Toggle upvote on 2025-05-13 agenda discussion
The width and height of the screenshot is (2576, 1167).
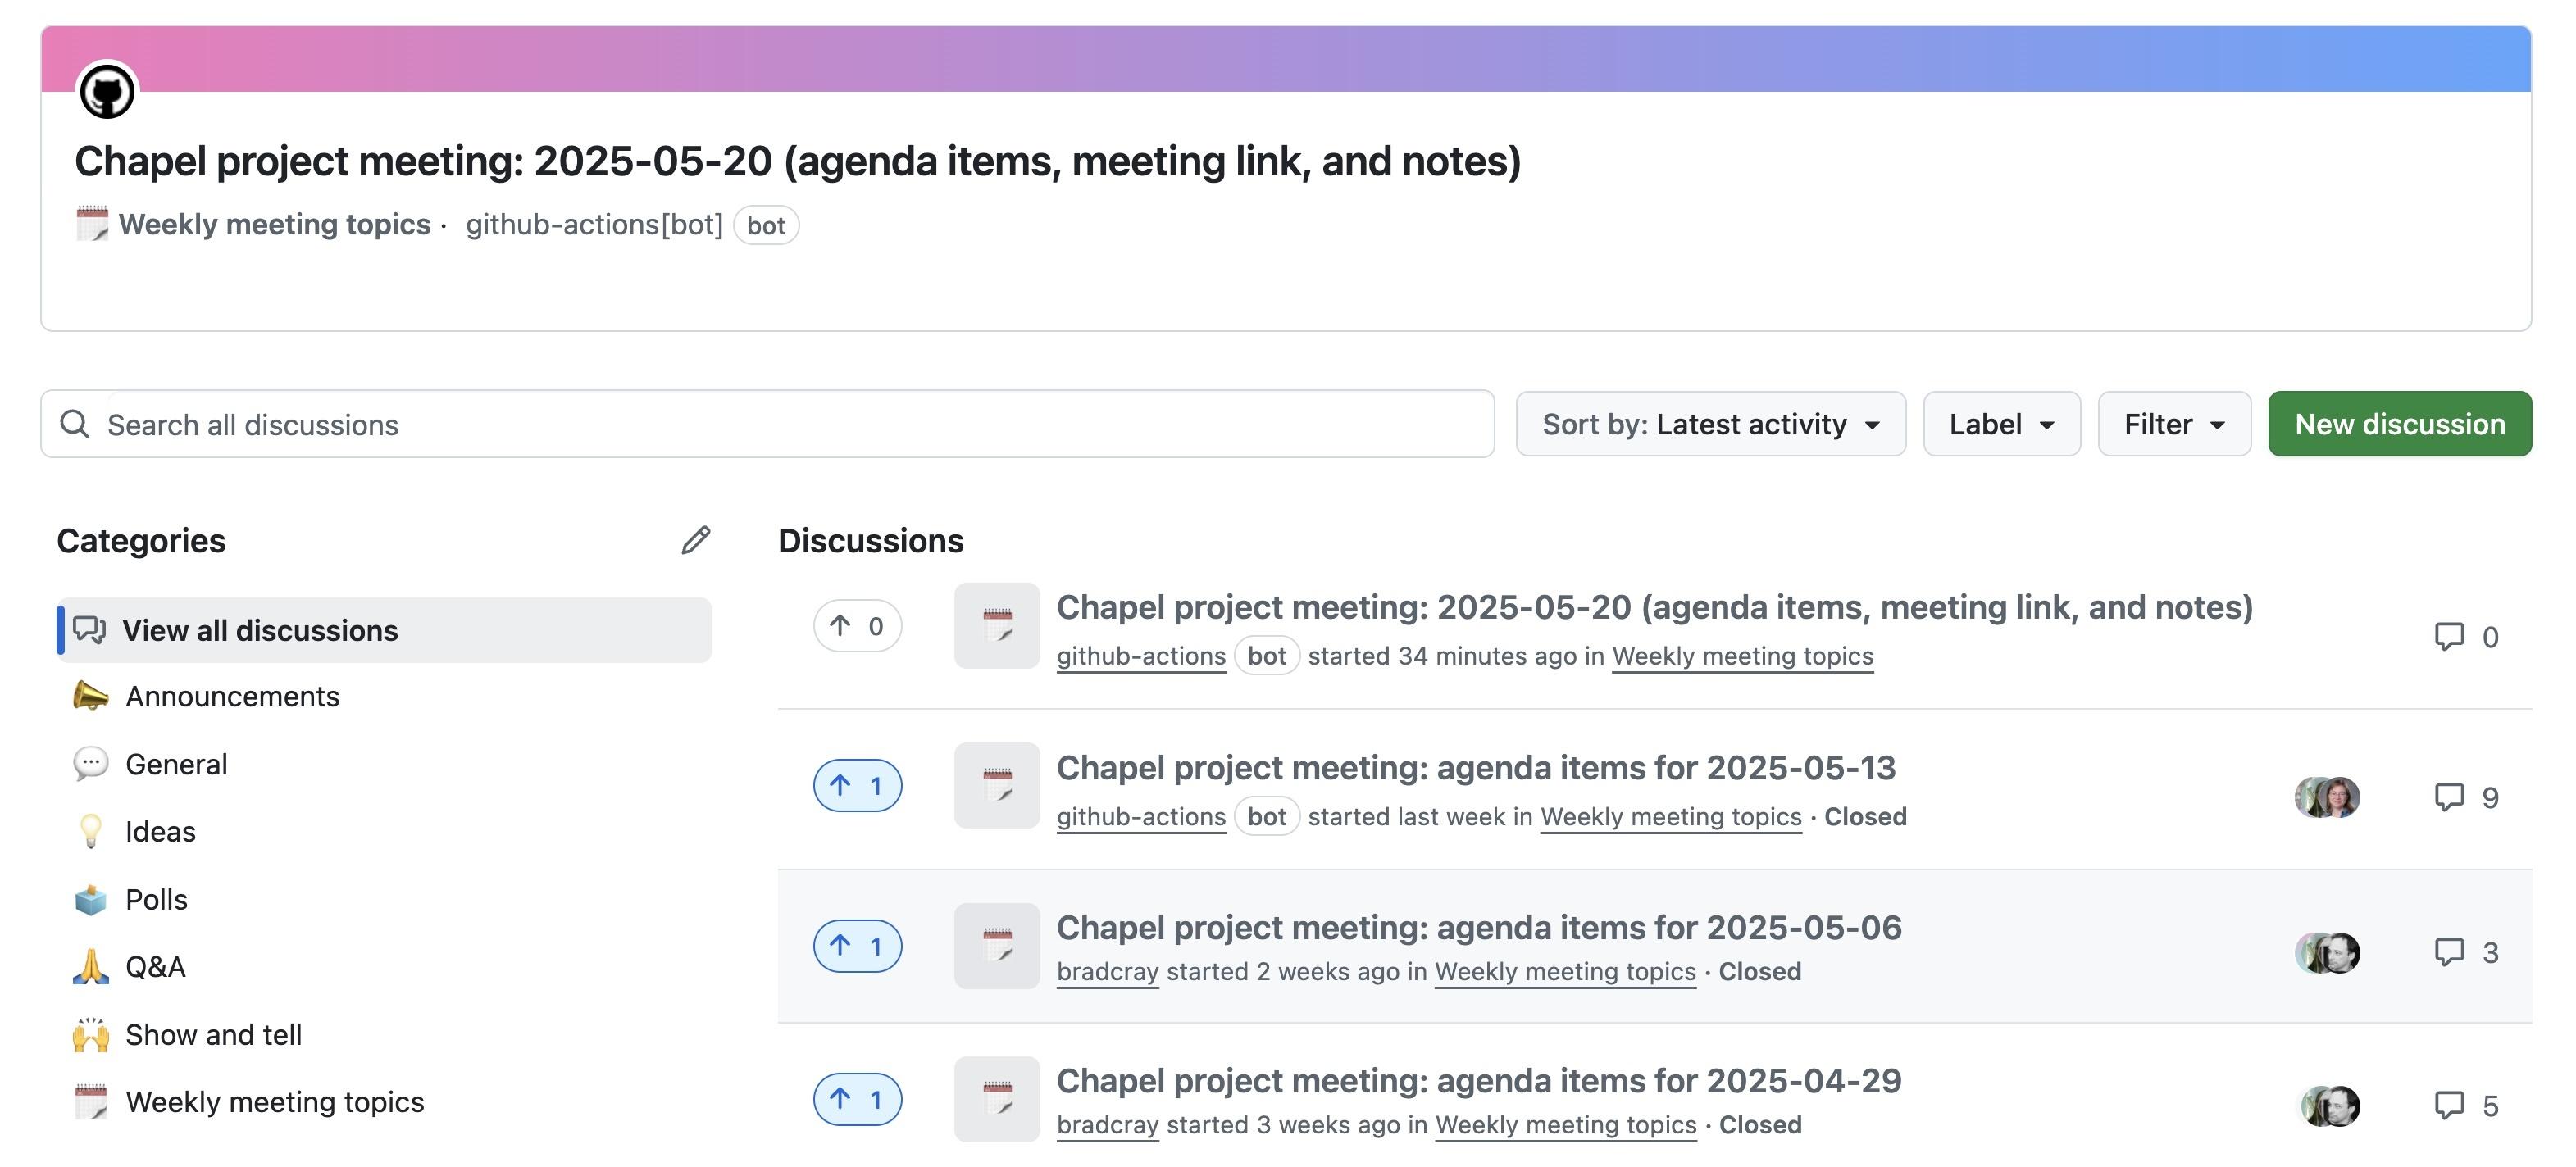857,786
